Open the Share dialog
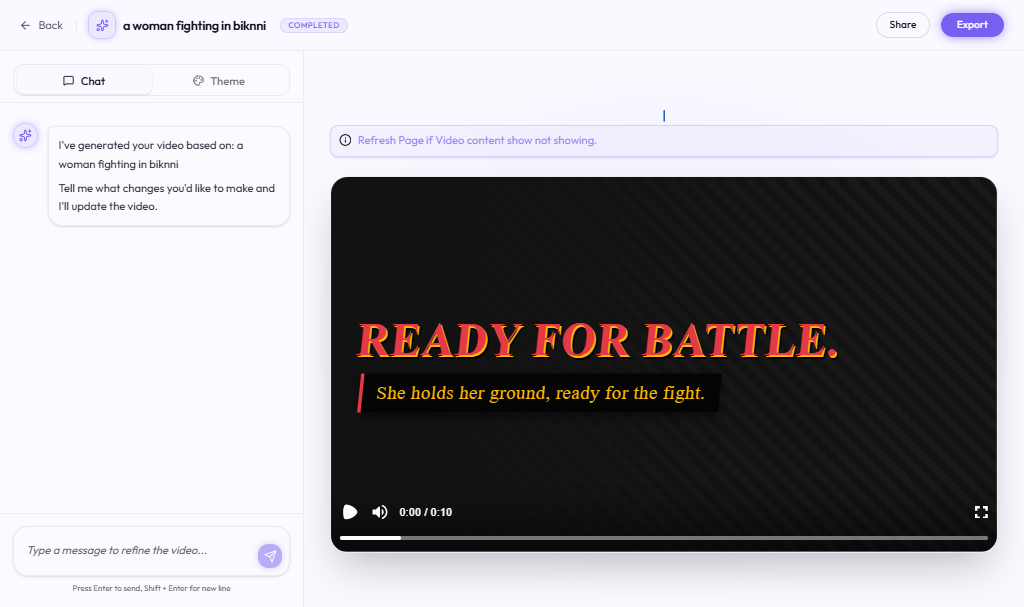 [x=902, y=25]
